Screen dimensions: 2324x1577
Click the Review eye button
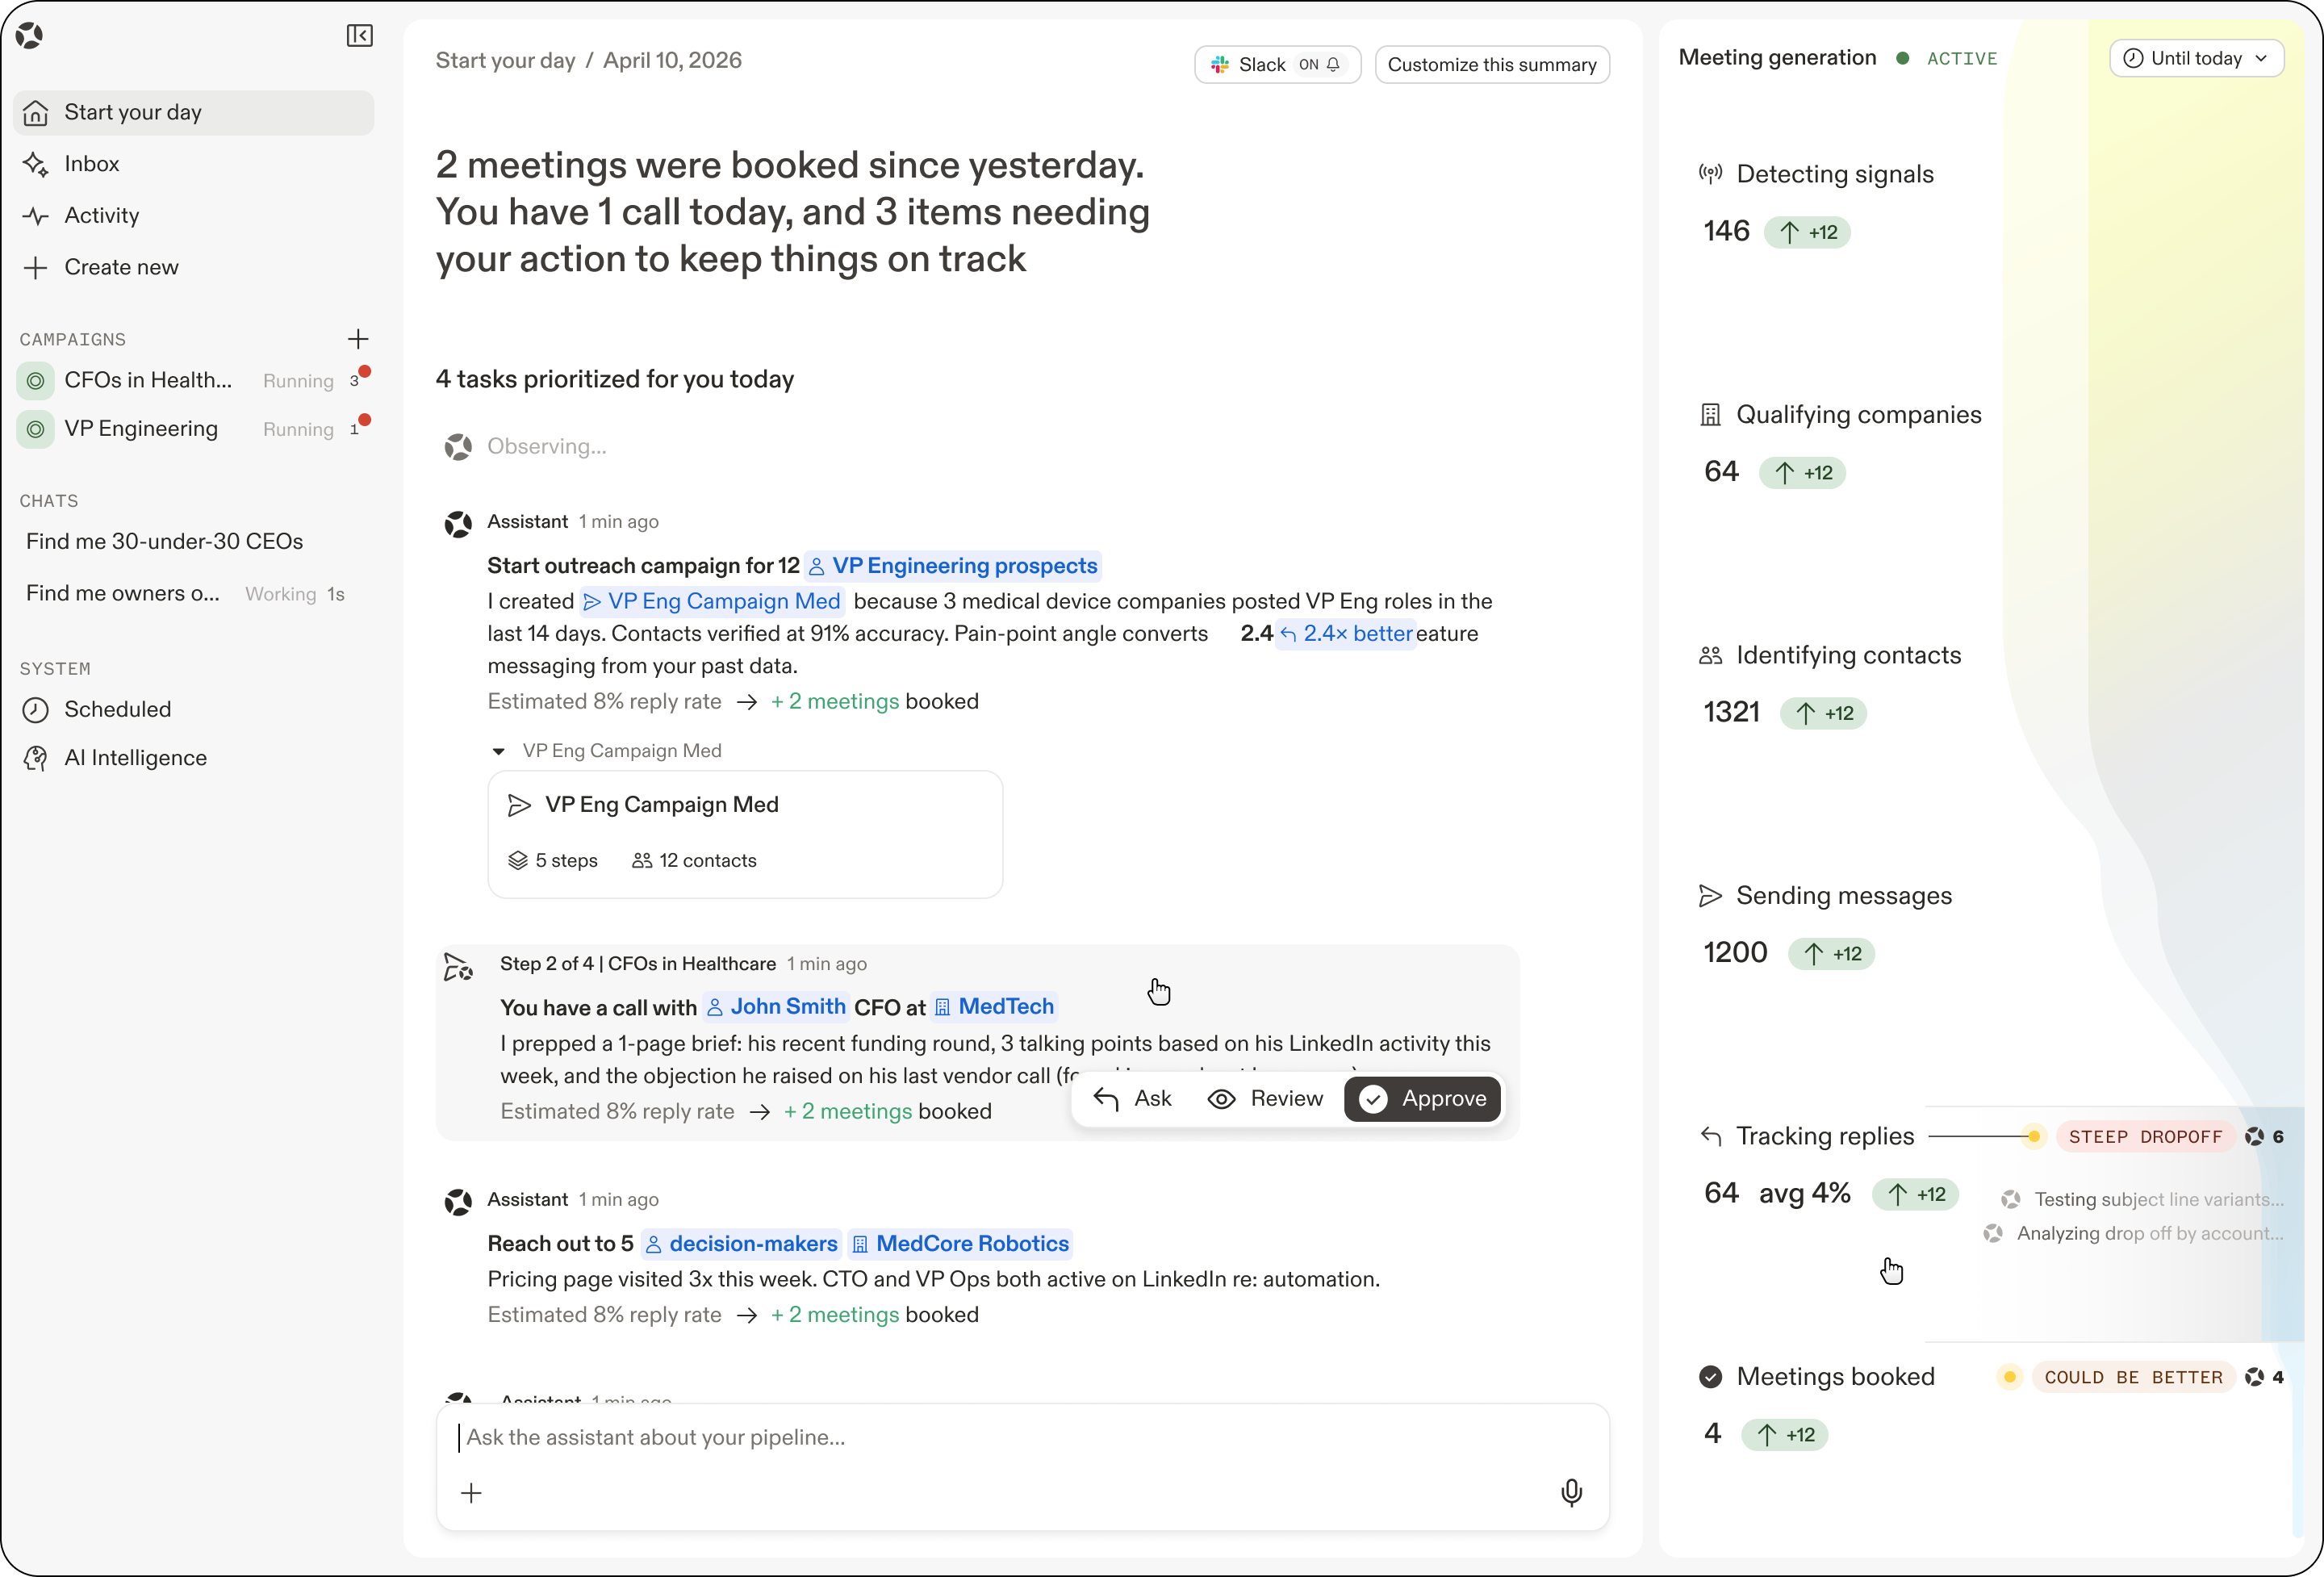pos(1265,1099)
